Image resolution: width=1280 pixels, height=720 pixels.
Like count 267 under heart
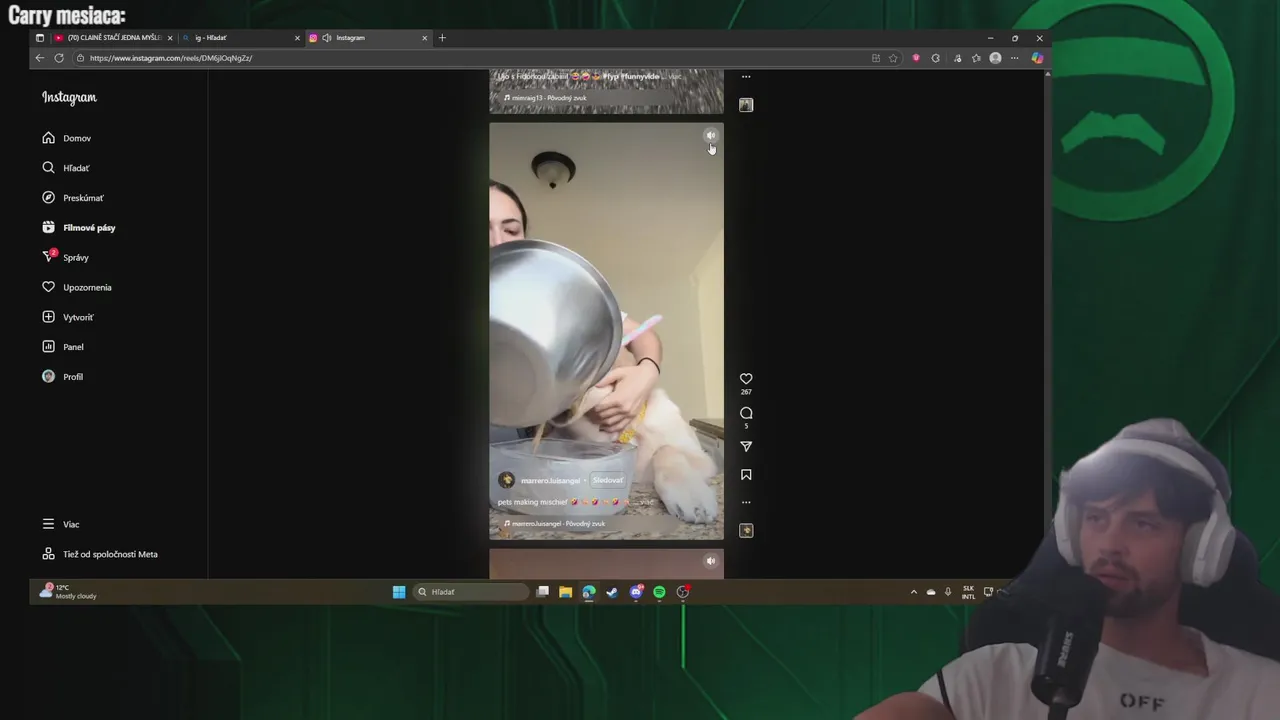pyautogui.click(x=746, y=392)
